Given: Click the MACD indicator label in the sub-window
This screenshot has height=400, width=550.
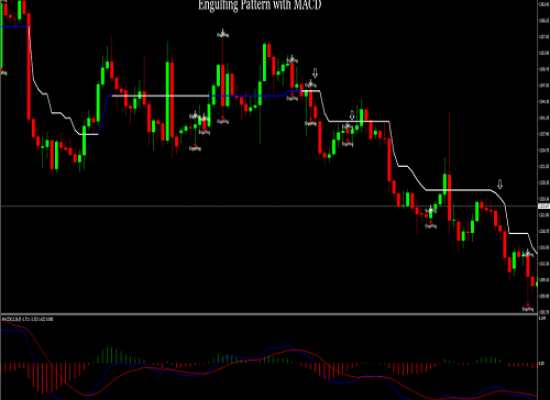Looking at the screenshot, I should tap(27, 319).
